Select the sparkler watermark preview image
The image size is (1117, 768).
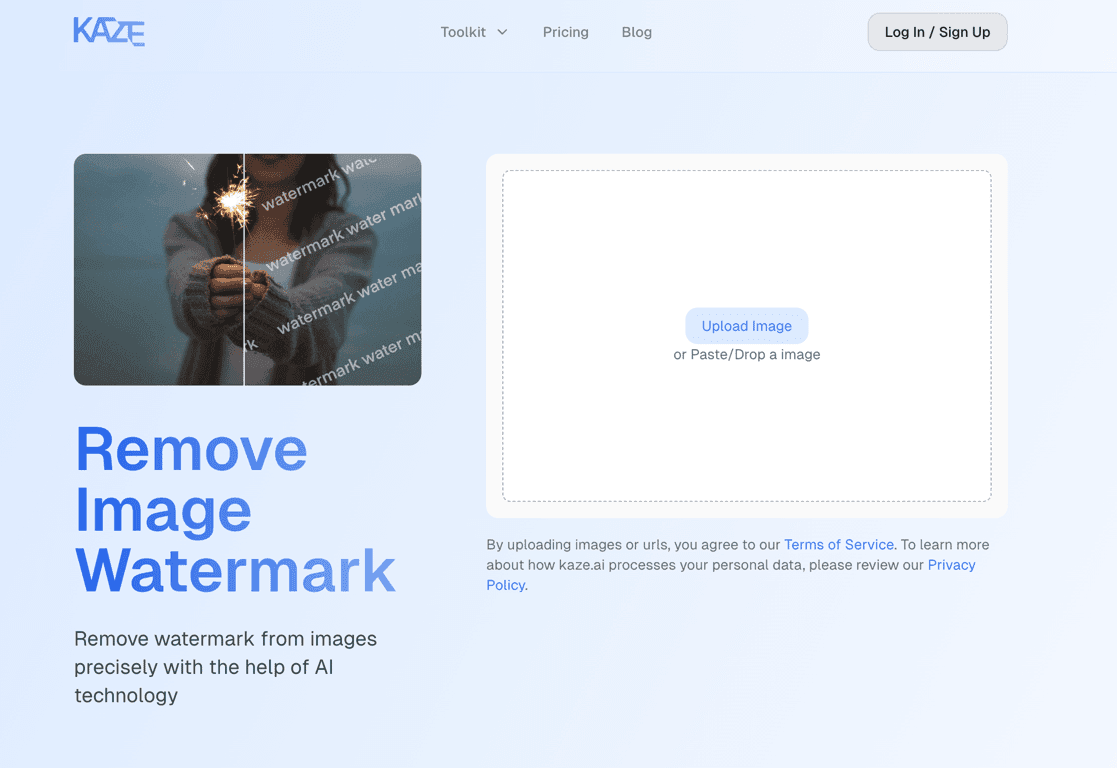[247, 269]
